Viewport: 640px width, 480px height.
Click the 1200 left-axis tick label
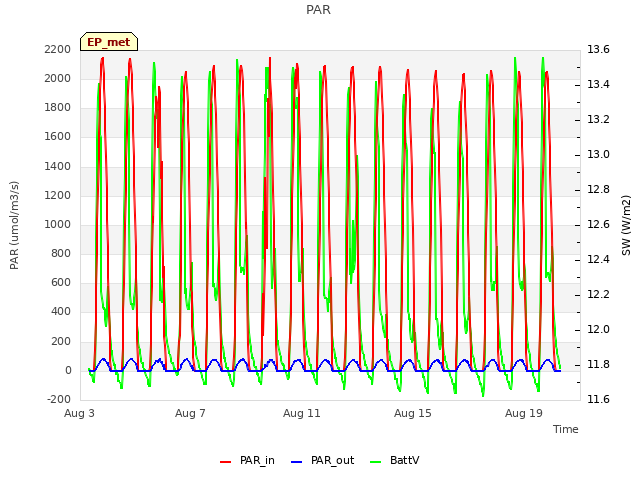pos(58,195)
